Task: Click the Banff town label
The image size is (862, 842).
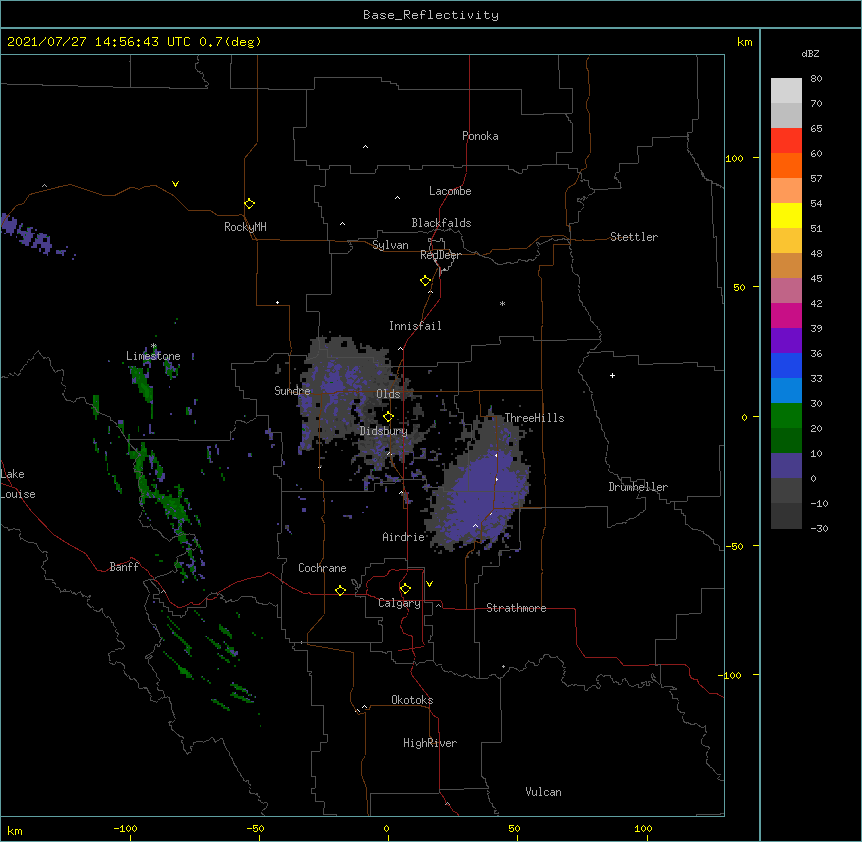Action: pos(124,567)
